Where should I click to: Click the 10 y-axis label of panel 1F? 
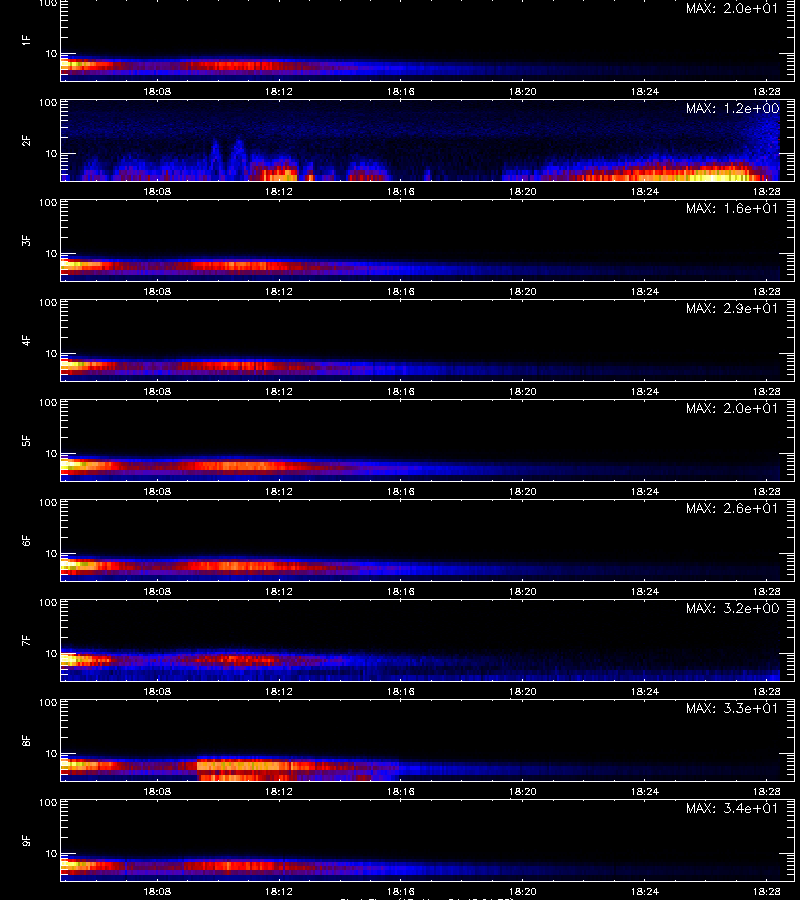[52, 53]
